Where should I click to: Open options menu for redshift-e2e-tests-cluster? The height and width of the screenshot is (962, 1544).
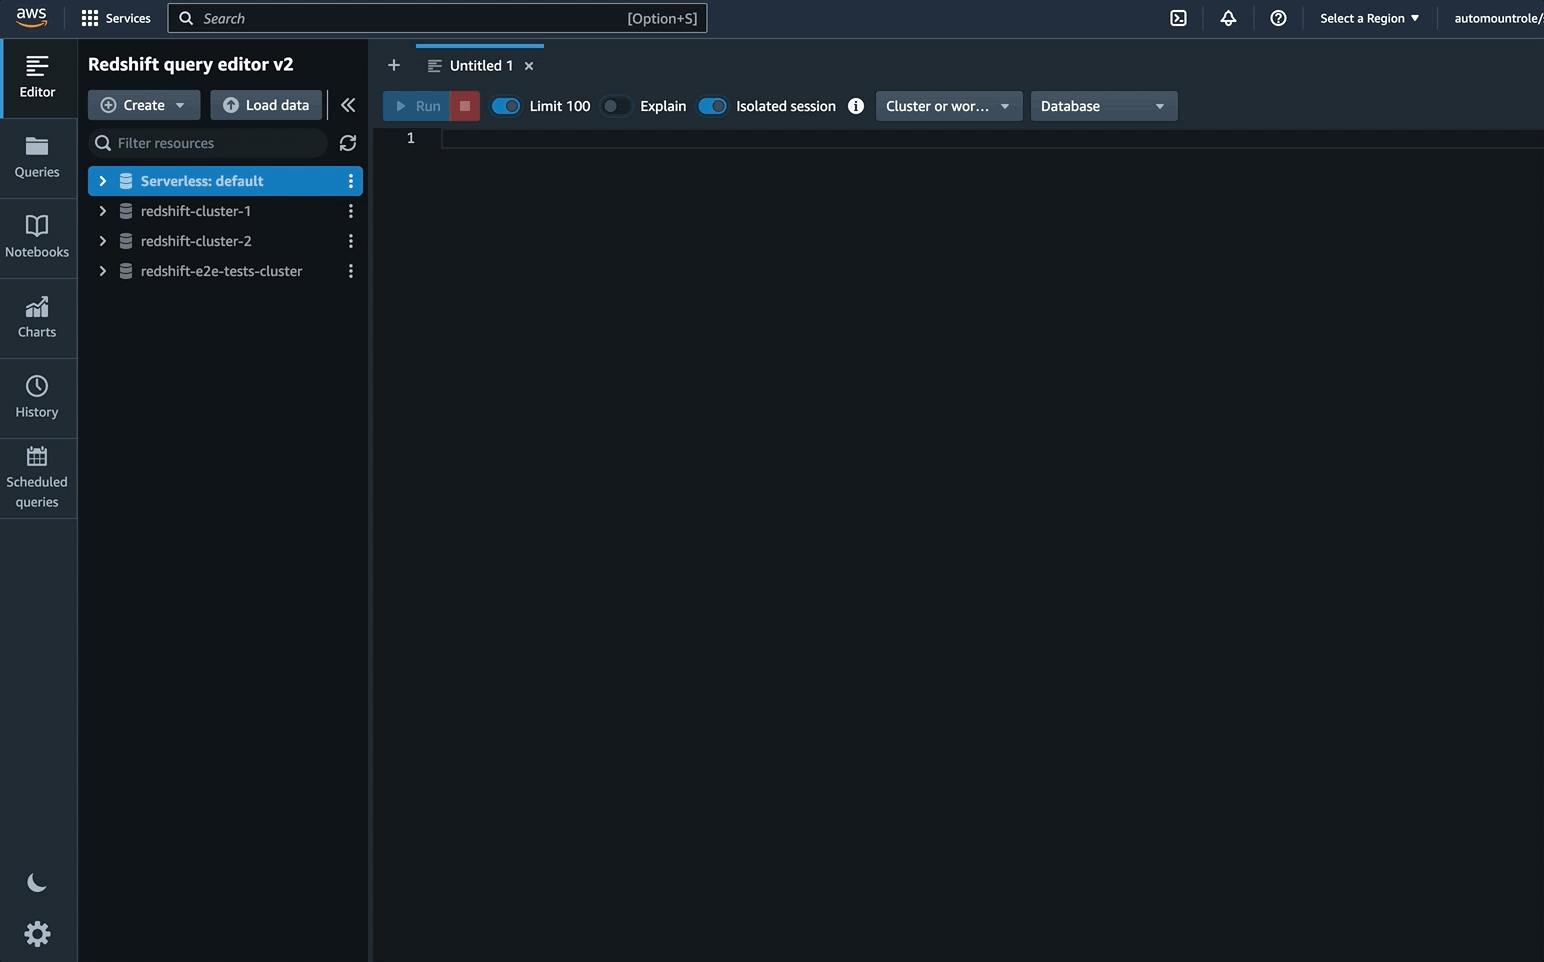tap(350, 271)
